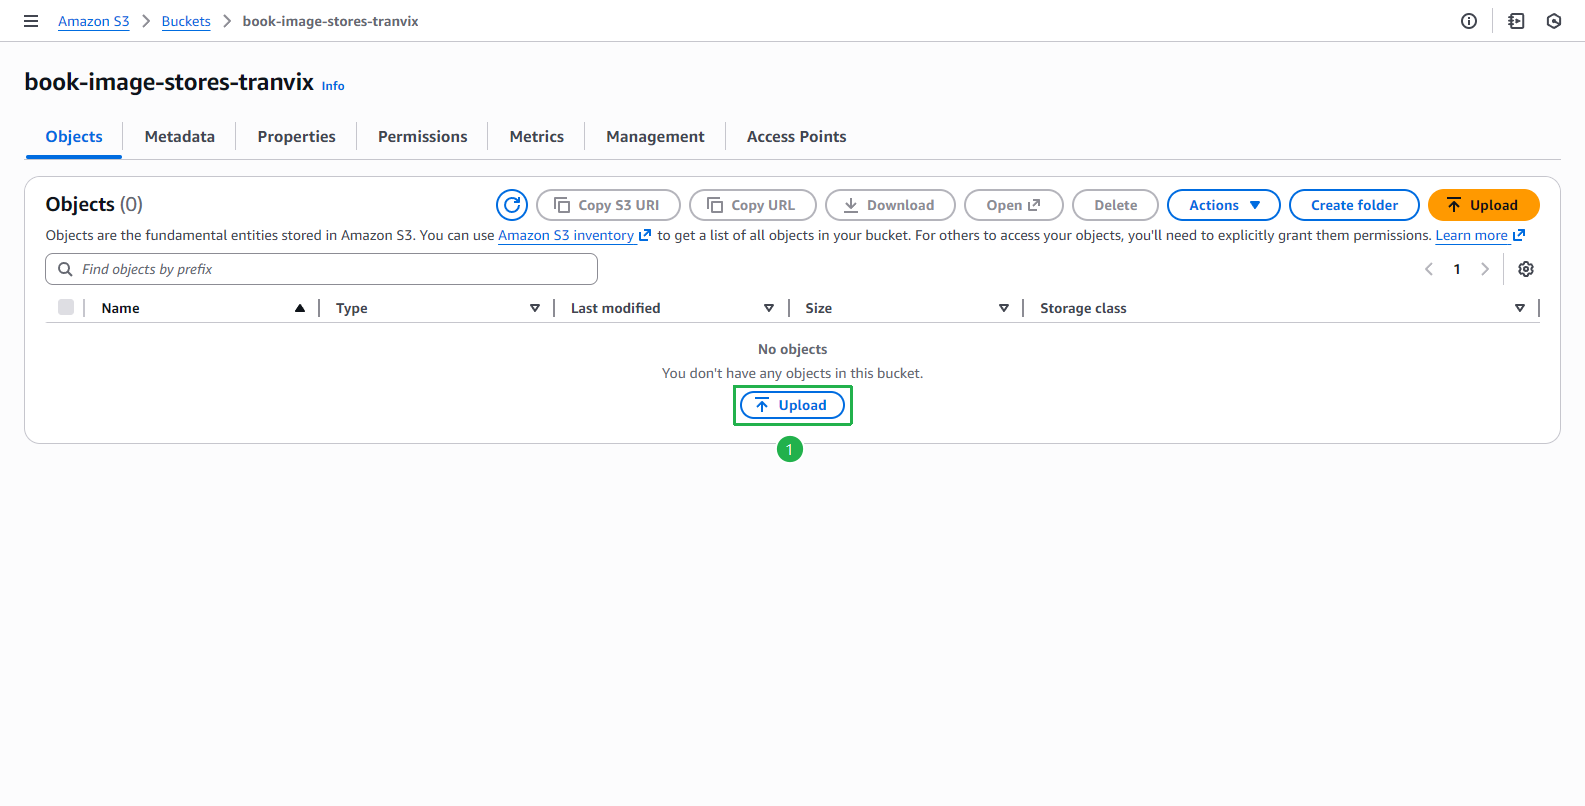The height and width of the screenshot is (806, 1585).
Task: Switch to the Objects tab
Action: coord(74,137)
